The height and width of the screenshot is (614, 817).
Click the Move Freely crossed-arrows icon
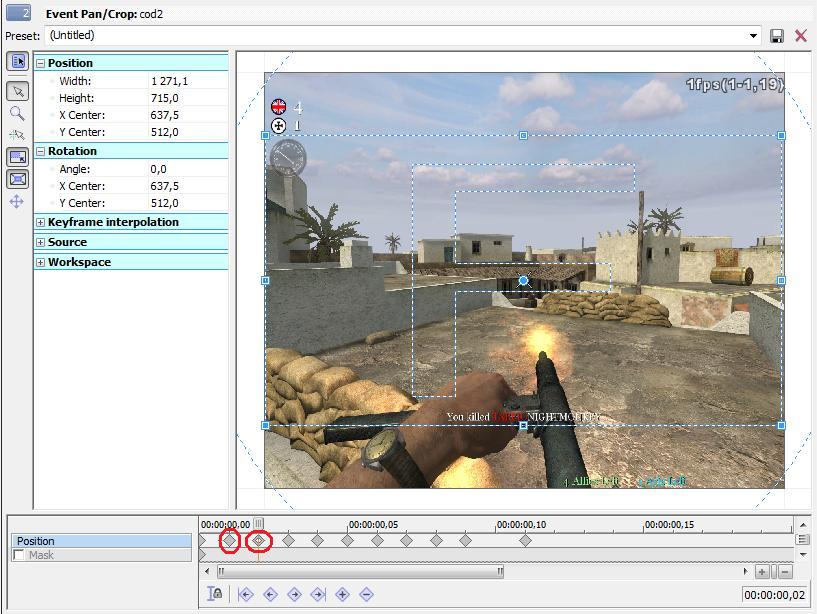(x=17, y=202)
